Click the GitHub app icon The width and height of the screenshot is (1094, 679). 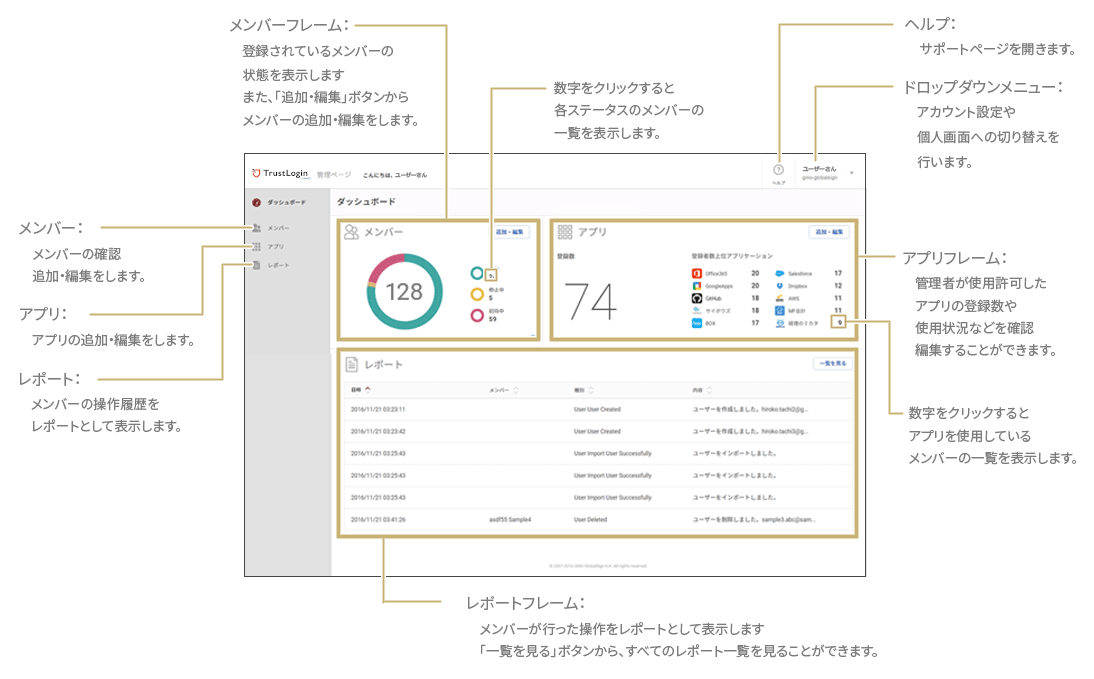tap(696, 298)
